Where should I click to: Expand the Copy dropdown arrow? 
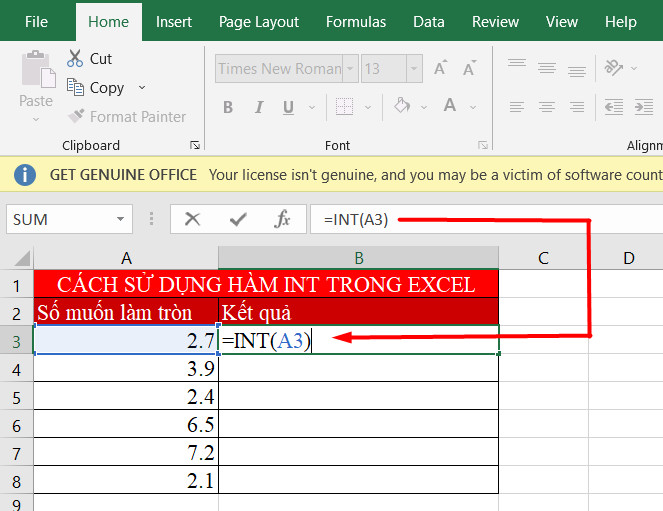(x=142, y=87)
